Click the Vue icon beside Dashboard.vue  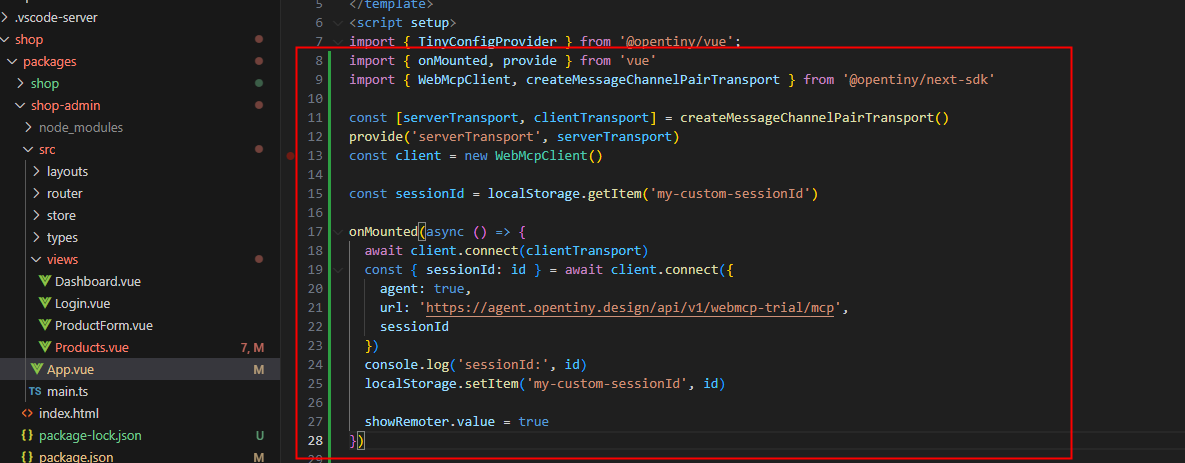coord(44,282)
